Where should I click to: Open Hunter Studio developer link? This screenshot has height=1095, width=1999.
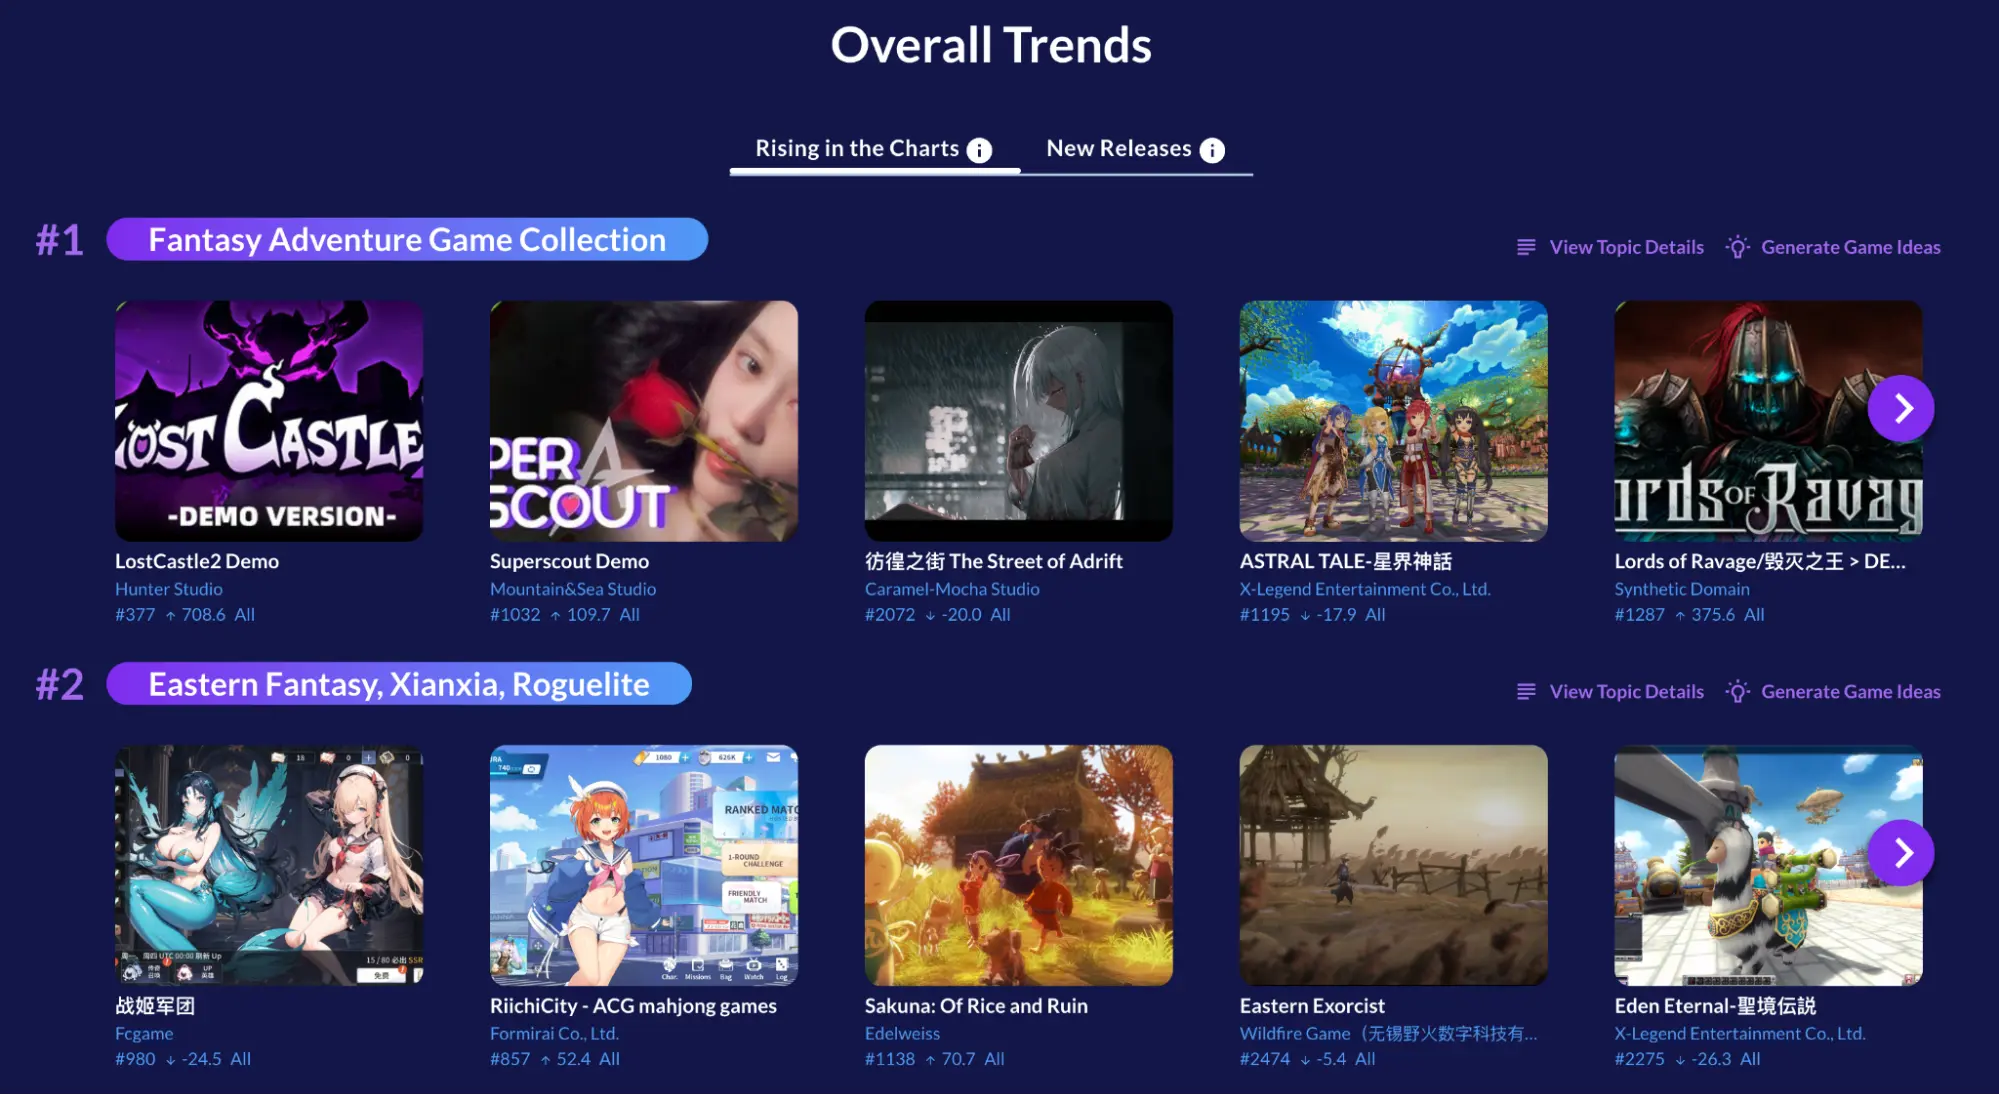tap(169, 589)
